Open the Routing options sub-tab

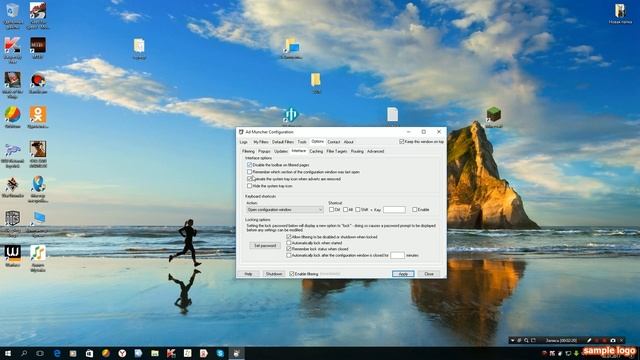coord(357,151)
